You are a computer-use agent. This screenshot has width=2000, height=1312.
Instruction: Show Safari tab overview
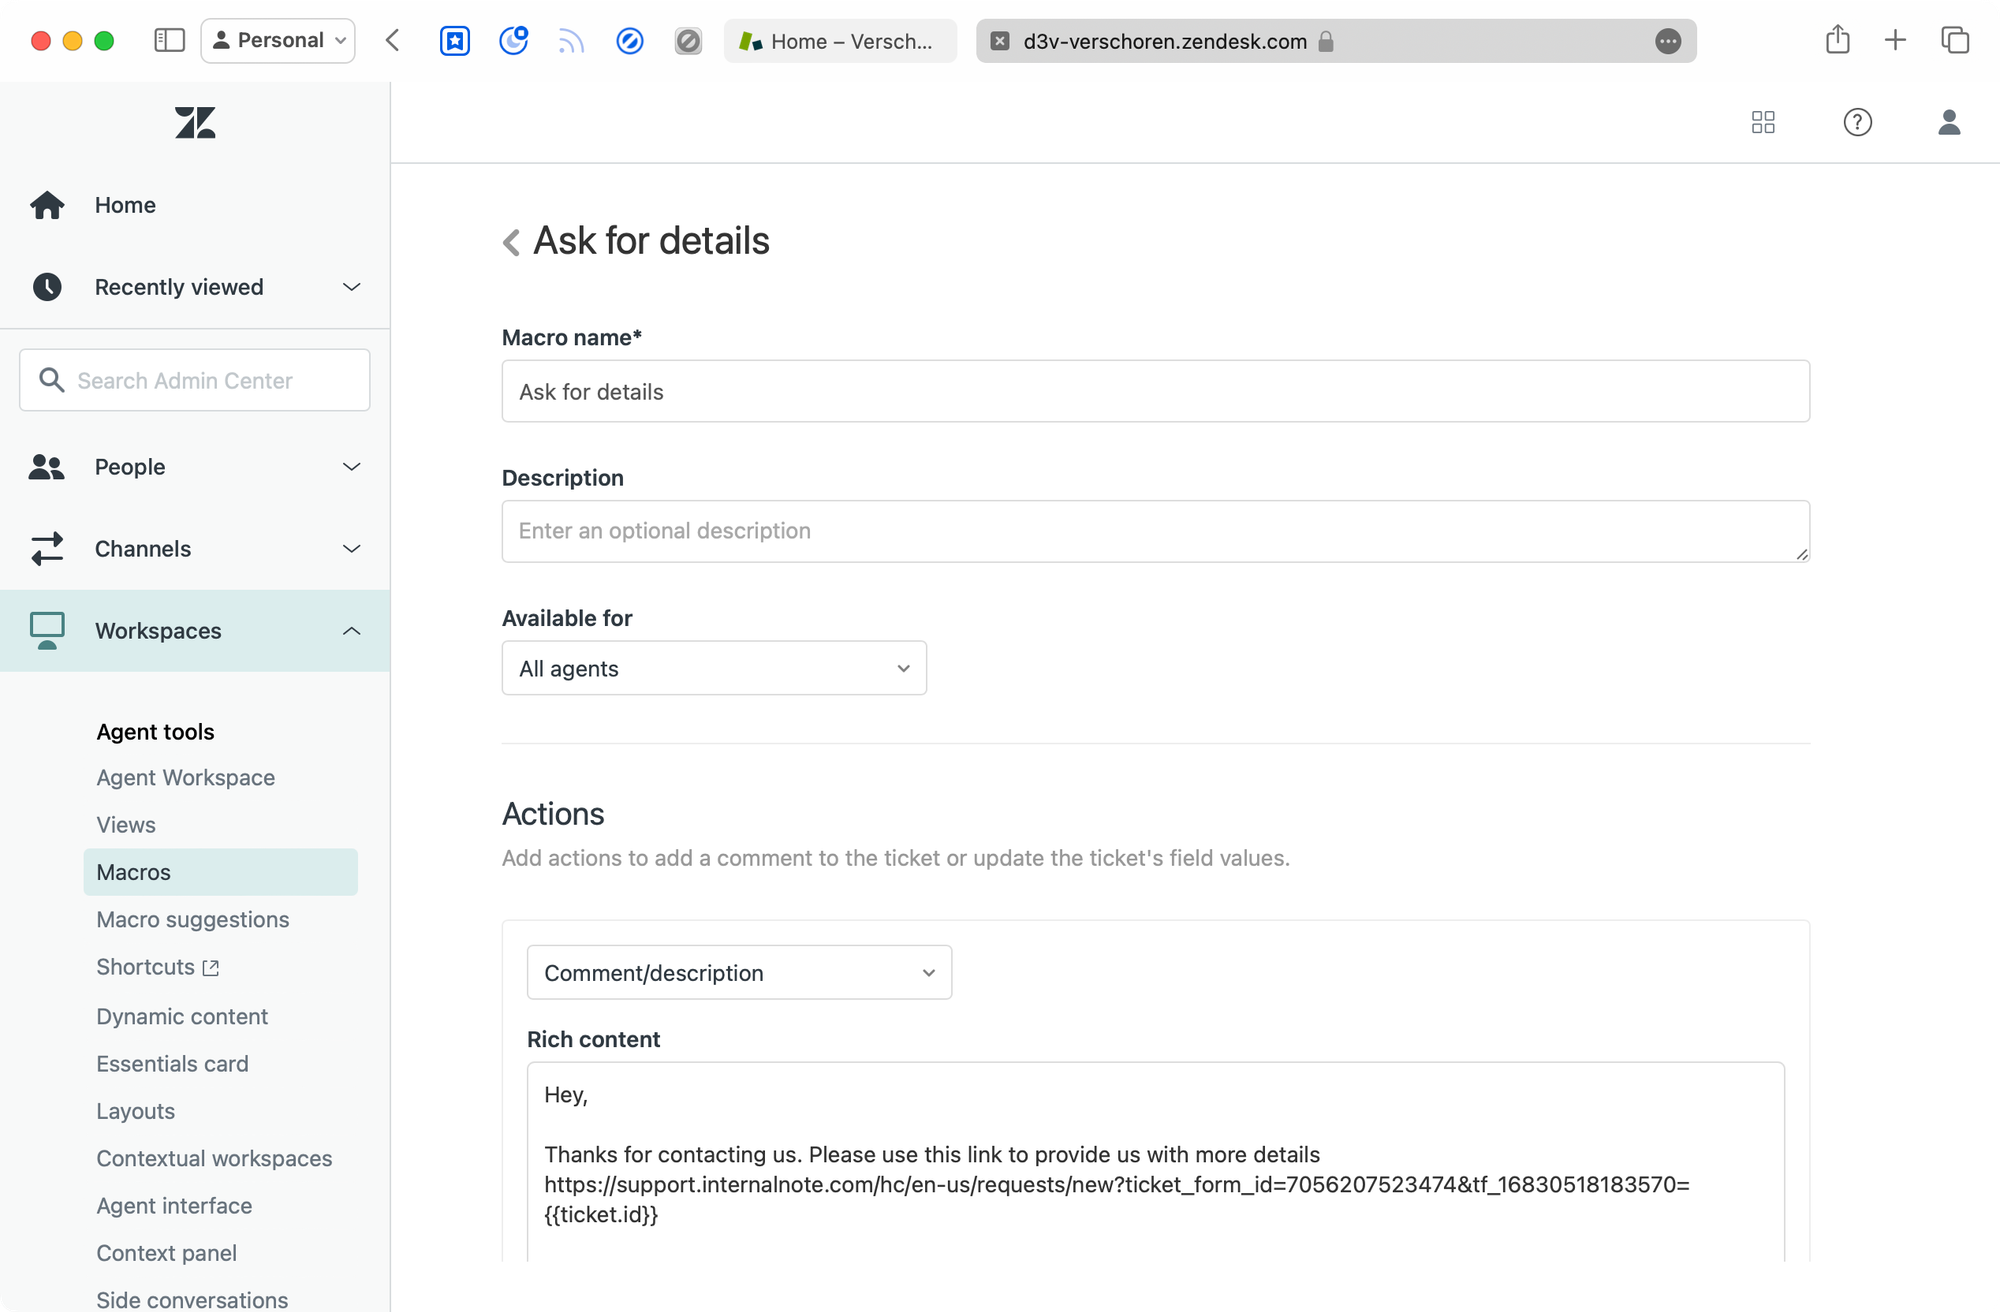pyautogui.click(x=1955, y=41)
